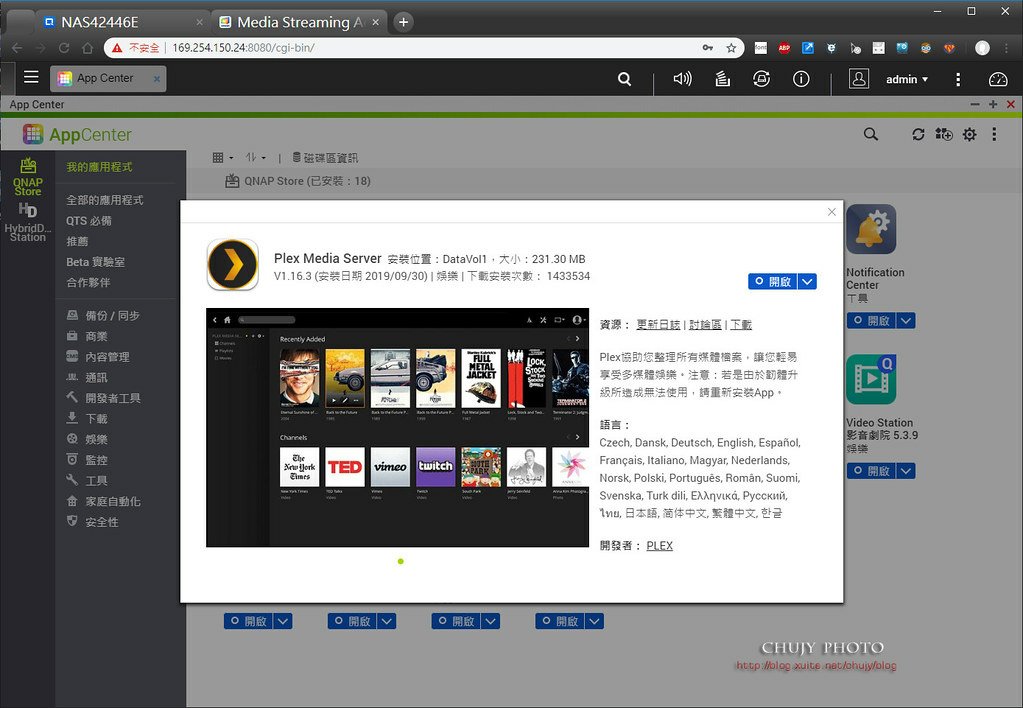This screenshot has width=1023, height=708.
Task: Click the QTS desktop search magnifier icon
Action: tap(624, 79)
